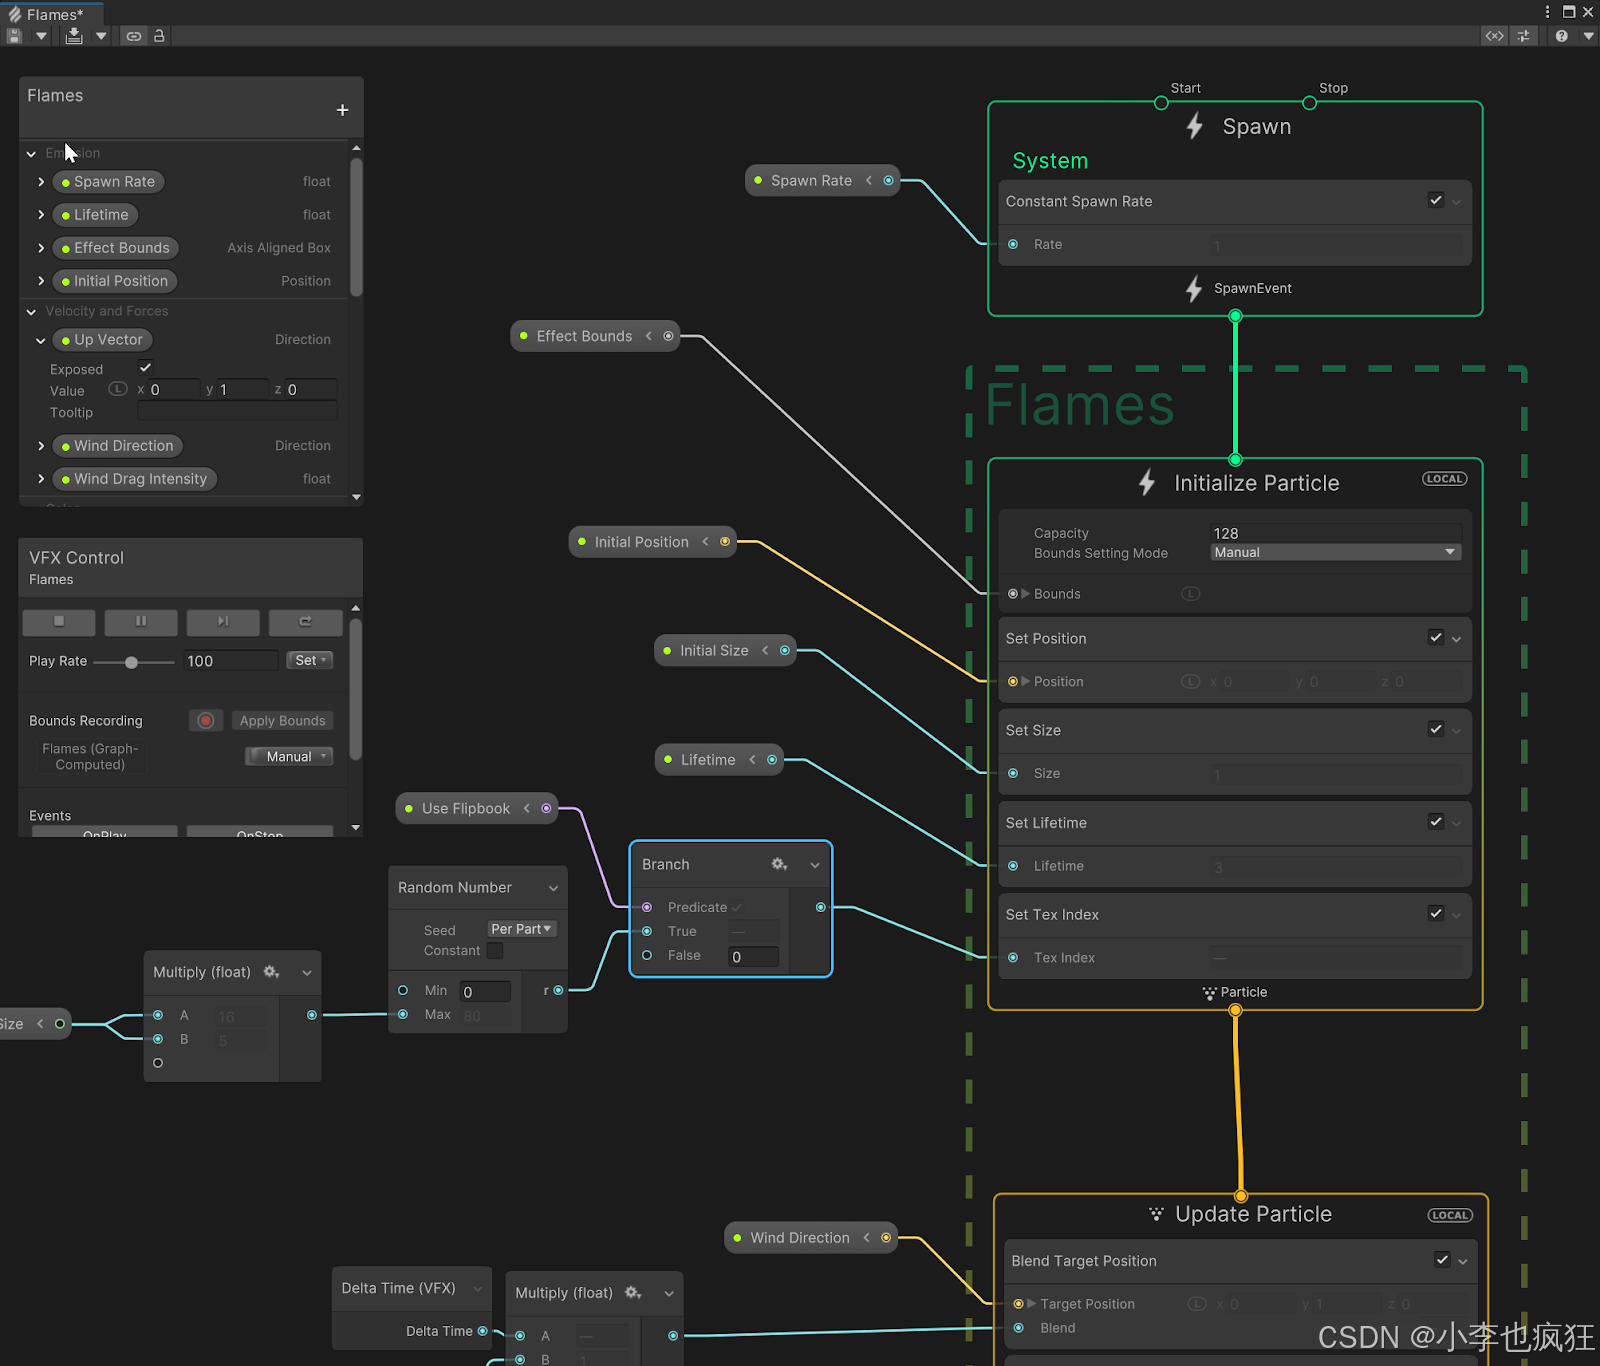Expand the Delta Time (VFX) node chevron
1600x1366 pixels.
pos(477,1289)
